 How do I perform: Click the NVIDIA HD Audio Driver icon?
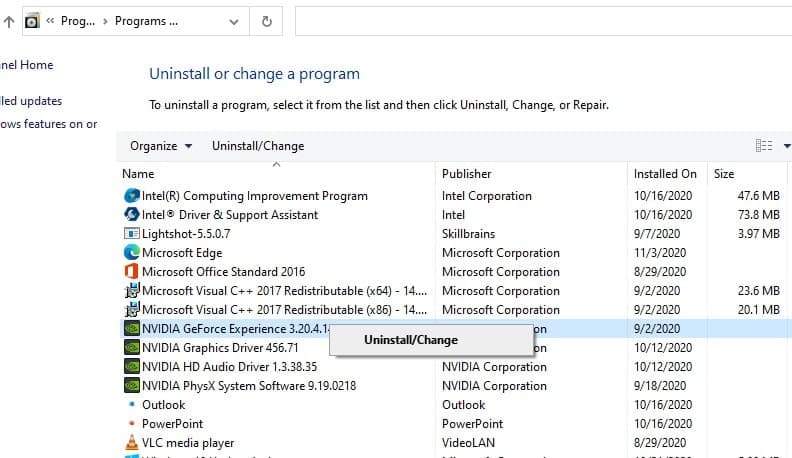point(132,366)
